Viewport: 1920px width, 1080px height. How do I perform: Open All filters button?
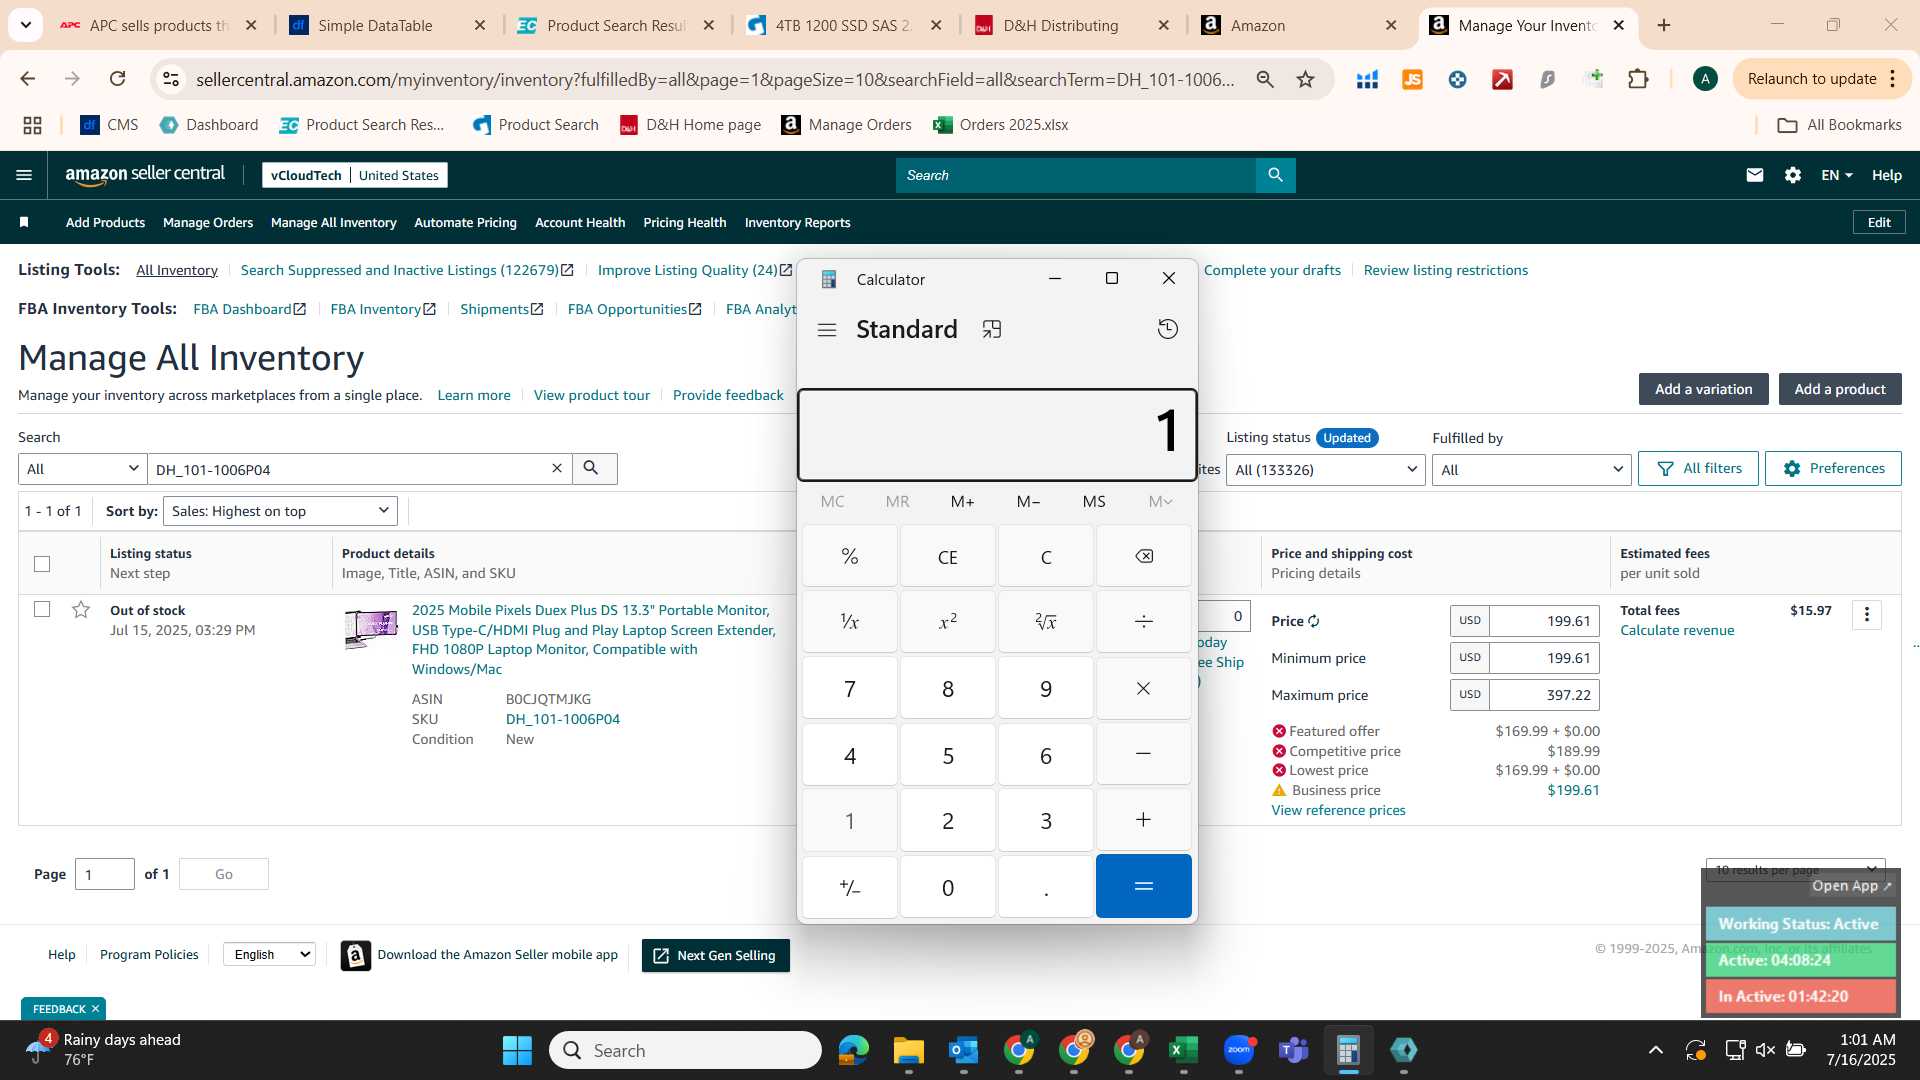1698,468
